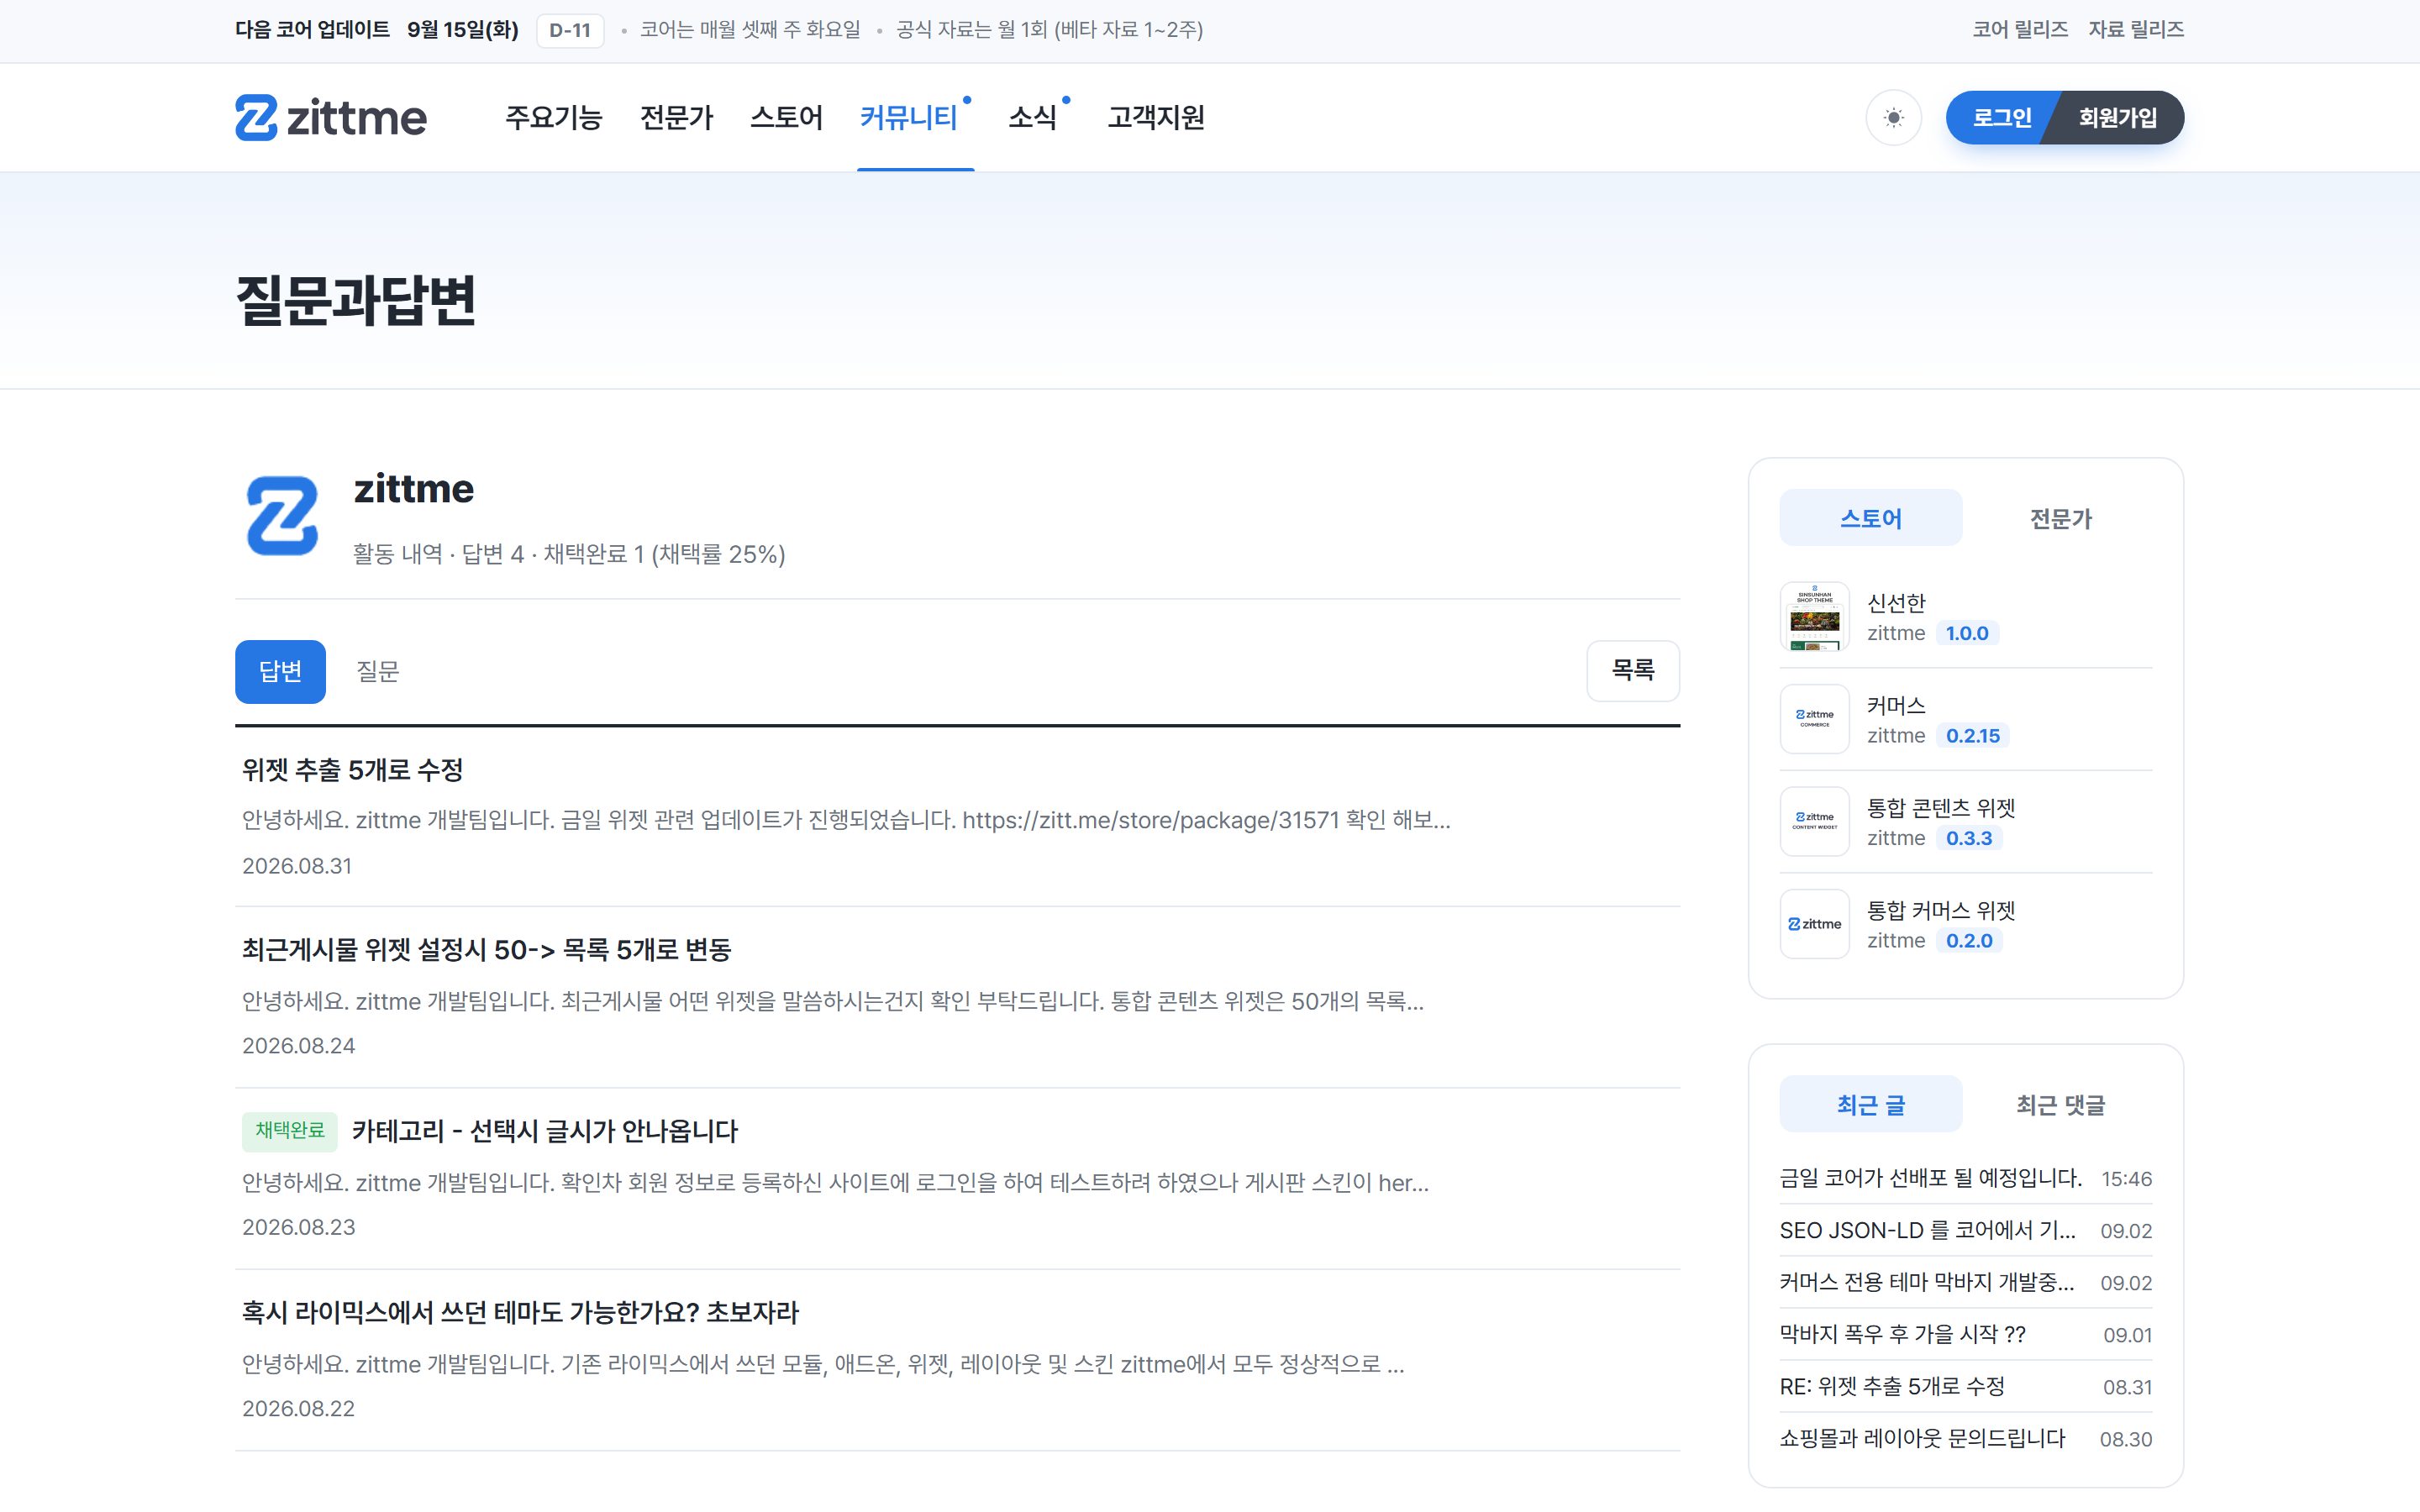Open recent post 금일 코어가 선배포 될 예정입니다.
The width and height of the screenshot is (2420, 1512).
coord(1930,1178)
